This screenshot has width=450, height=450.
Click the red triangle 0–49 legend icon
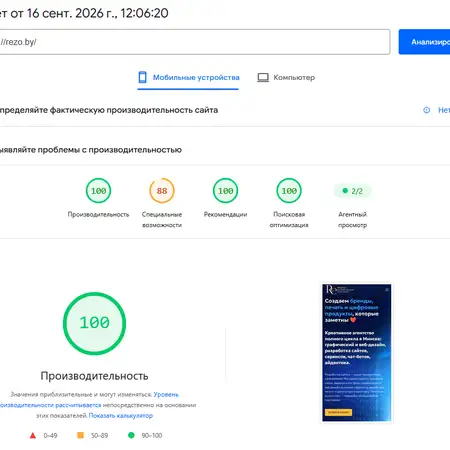point(33,435)
